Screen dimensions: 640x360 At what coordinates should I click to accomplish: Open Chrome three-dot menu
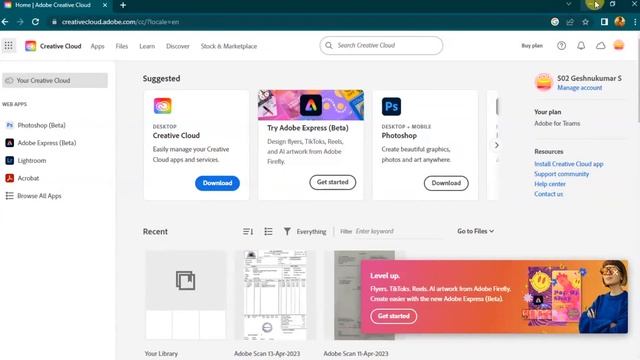(635, 22)
